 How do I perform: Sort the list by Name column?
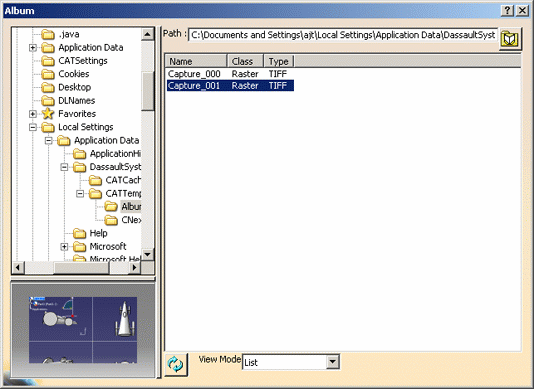tap(196, 61)
